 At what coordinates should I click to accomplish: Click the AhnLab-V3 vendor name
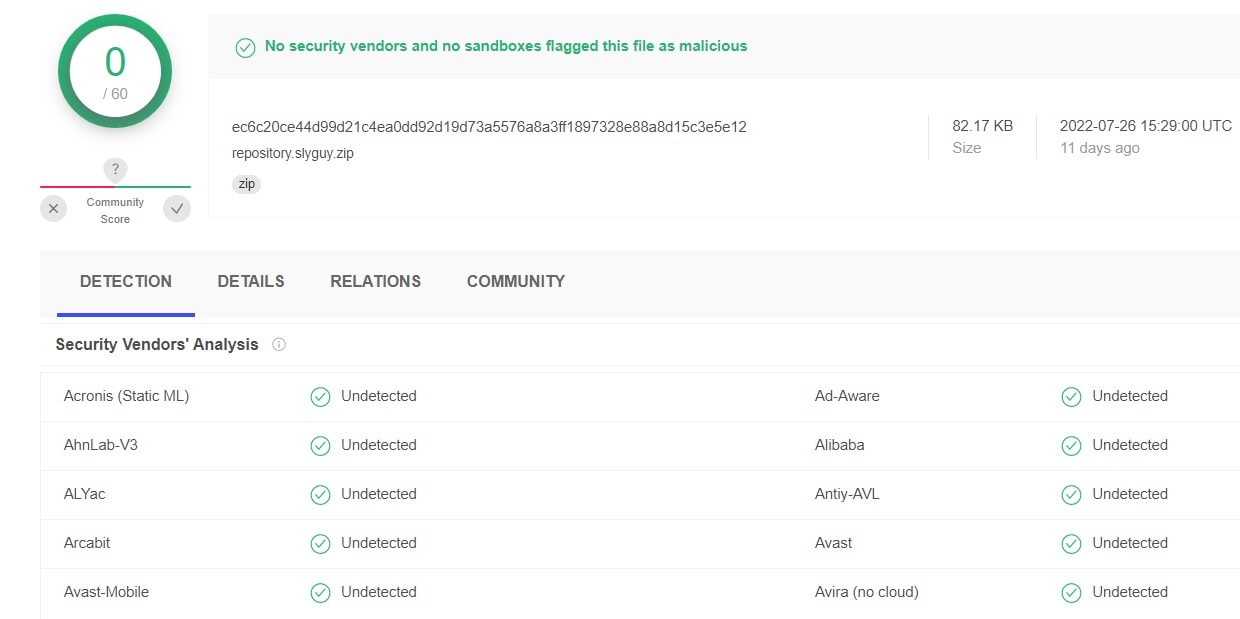pos(101,445)
